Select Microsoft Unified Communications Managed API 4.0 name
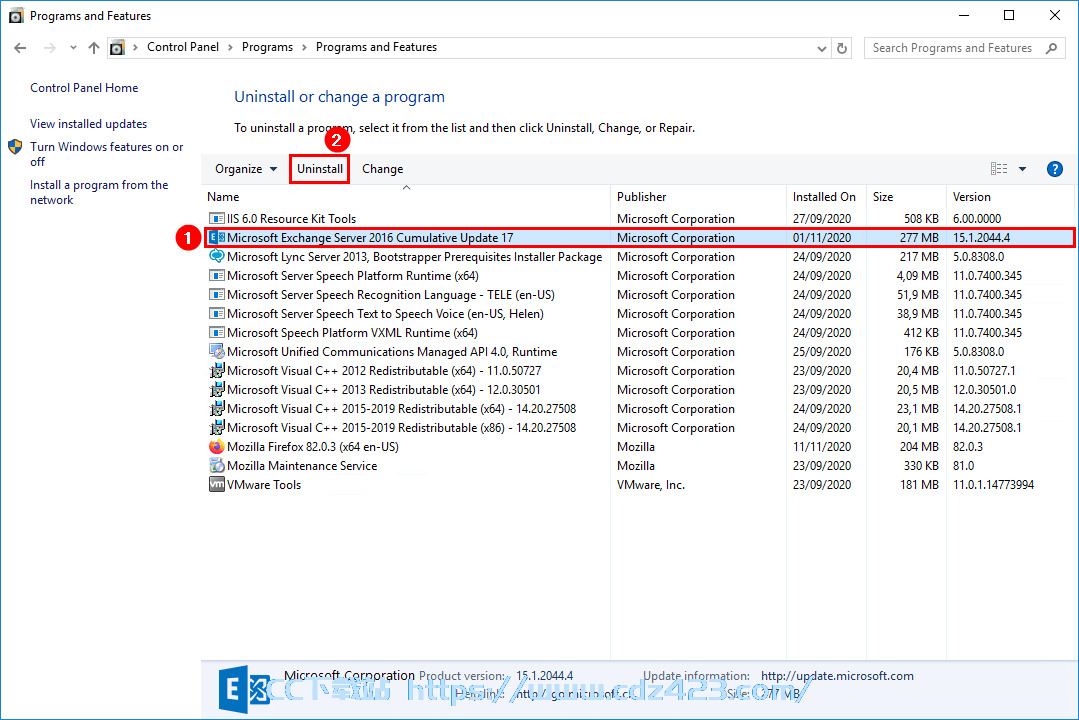Screen dimensions: 1079x720 392,352
